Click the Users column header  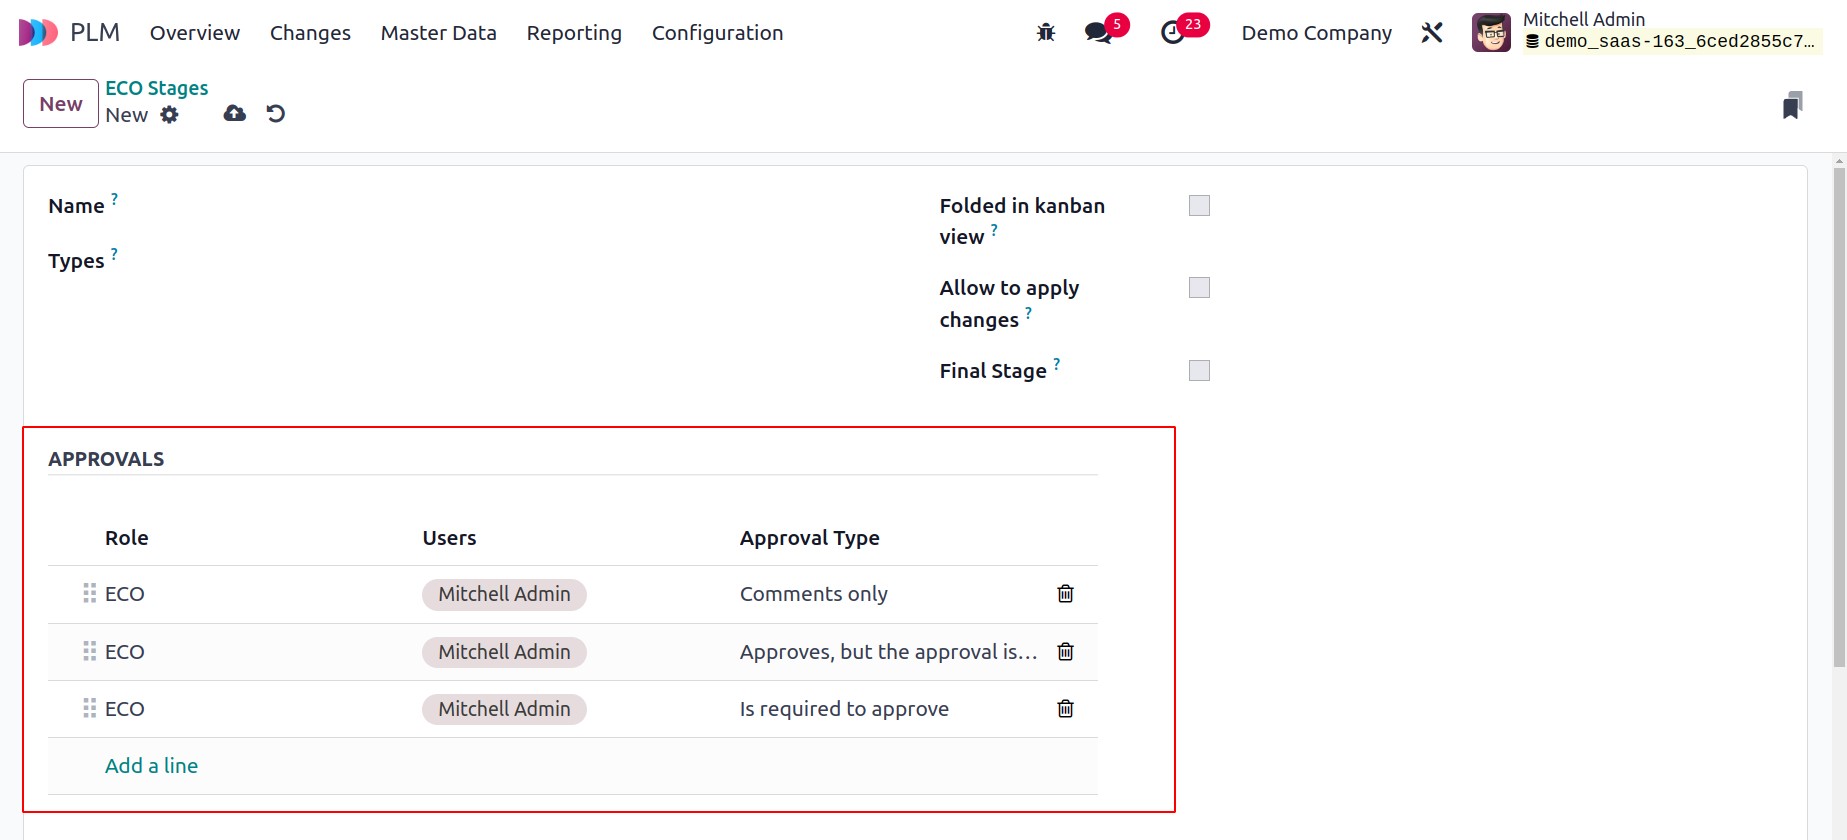[x=449, y=538]
